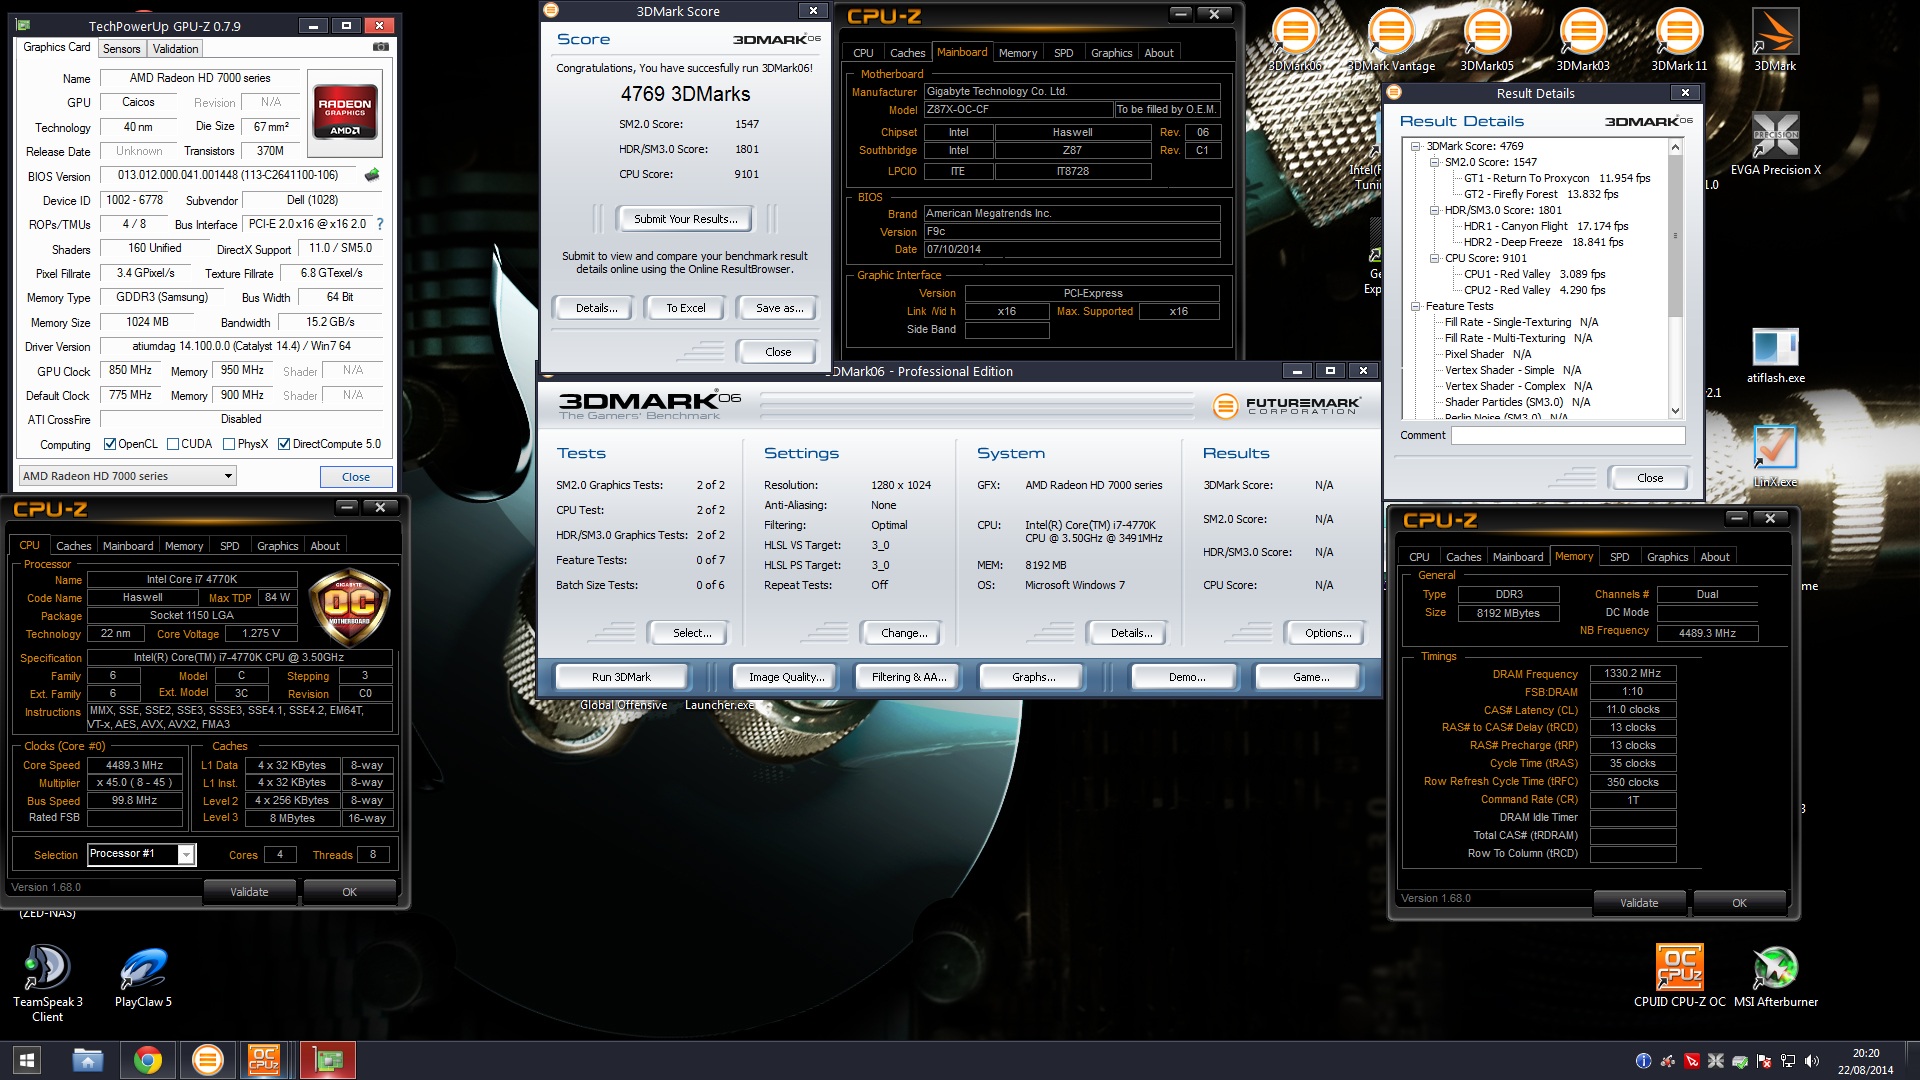Open 3DMark 11 desktop shortcut
The width and height of the screenshot is (1920, 1080).
pos(1679,40)
